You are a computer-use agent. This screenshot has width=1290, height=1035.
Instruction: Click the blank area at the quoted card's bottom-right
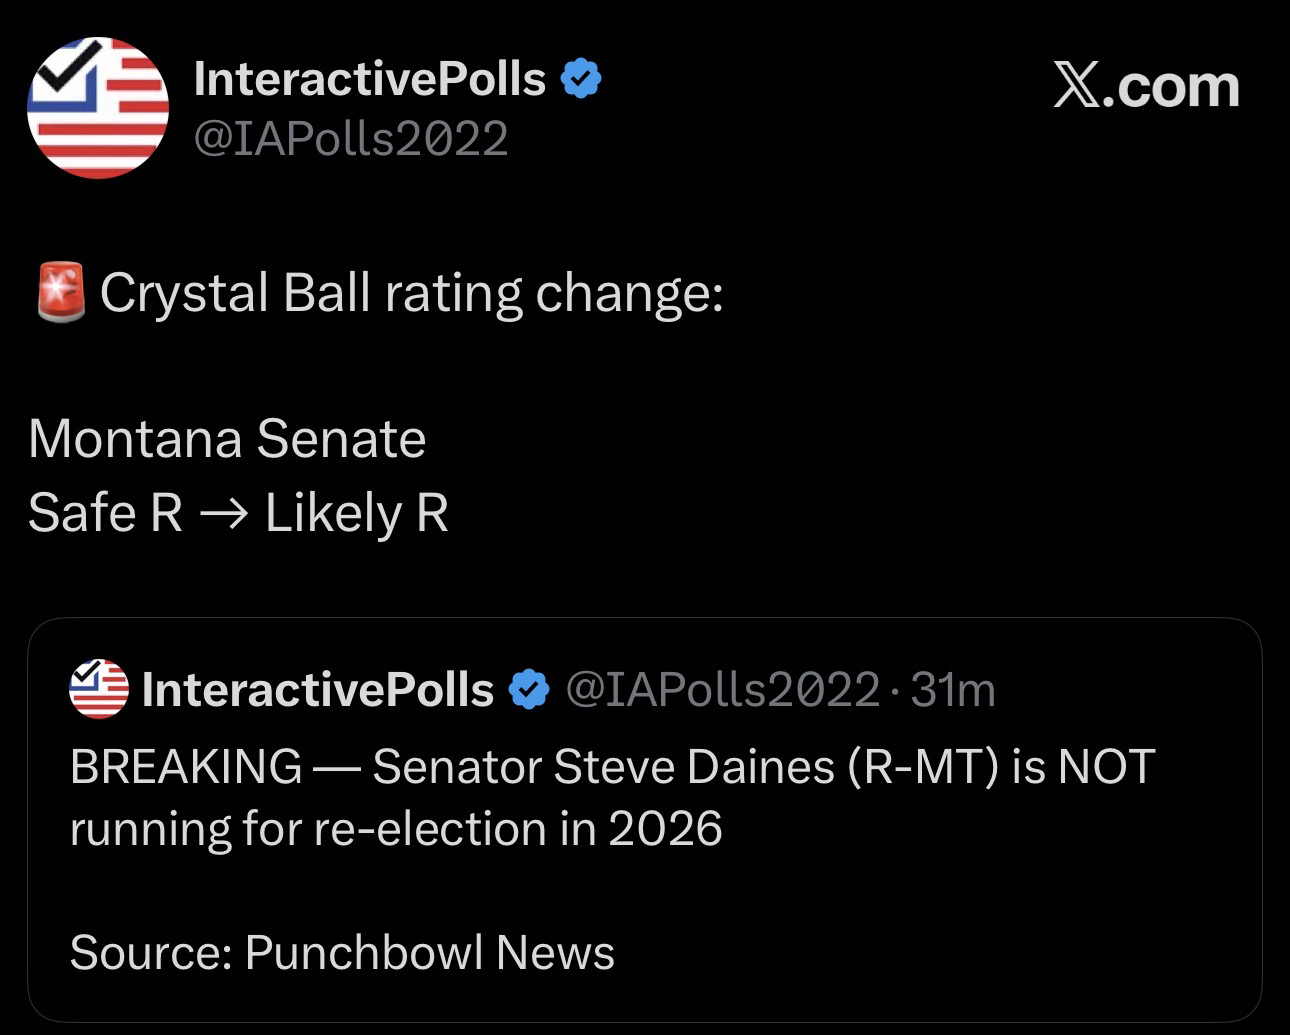point(1100,960)
